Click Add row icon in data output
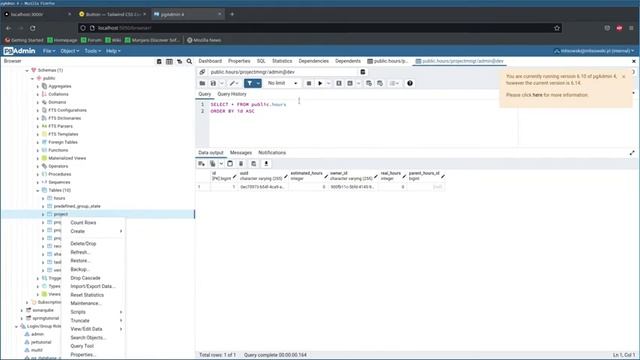 pyautogui.click(x=201, y=164)
